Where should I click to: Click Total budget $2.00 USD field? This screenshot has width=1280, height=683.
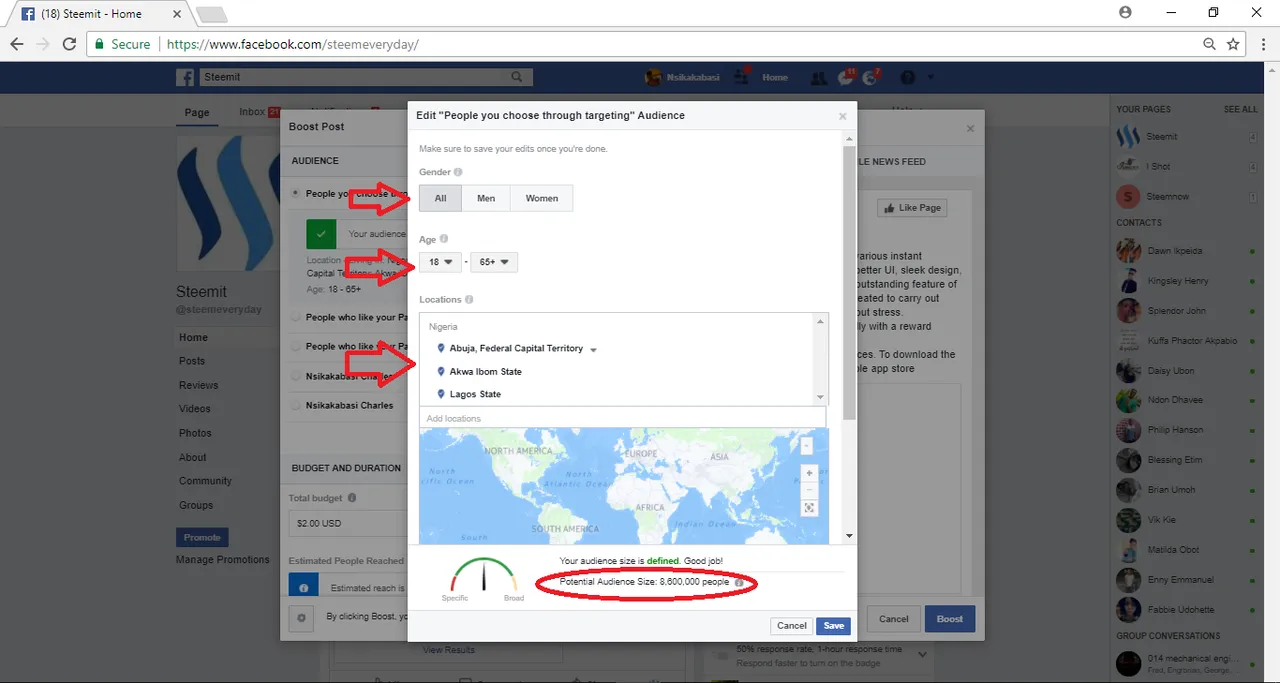click(347, 523)
